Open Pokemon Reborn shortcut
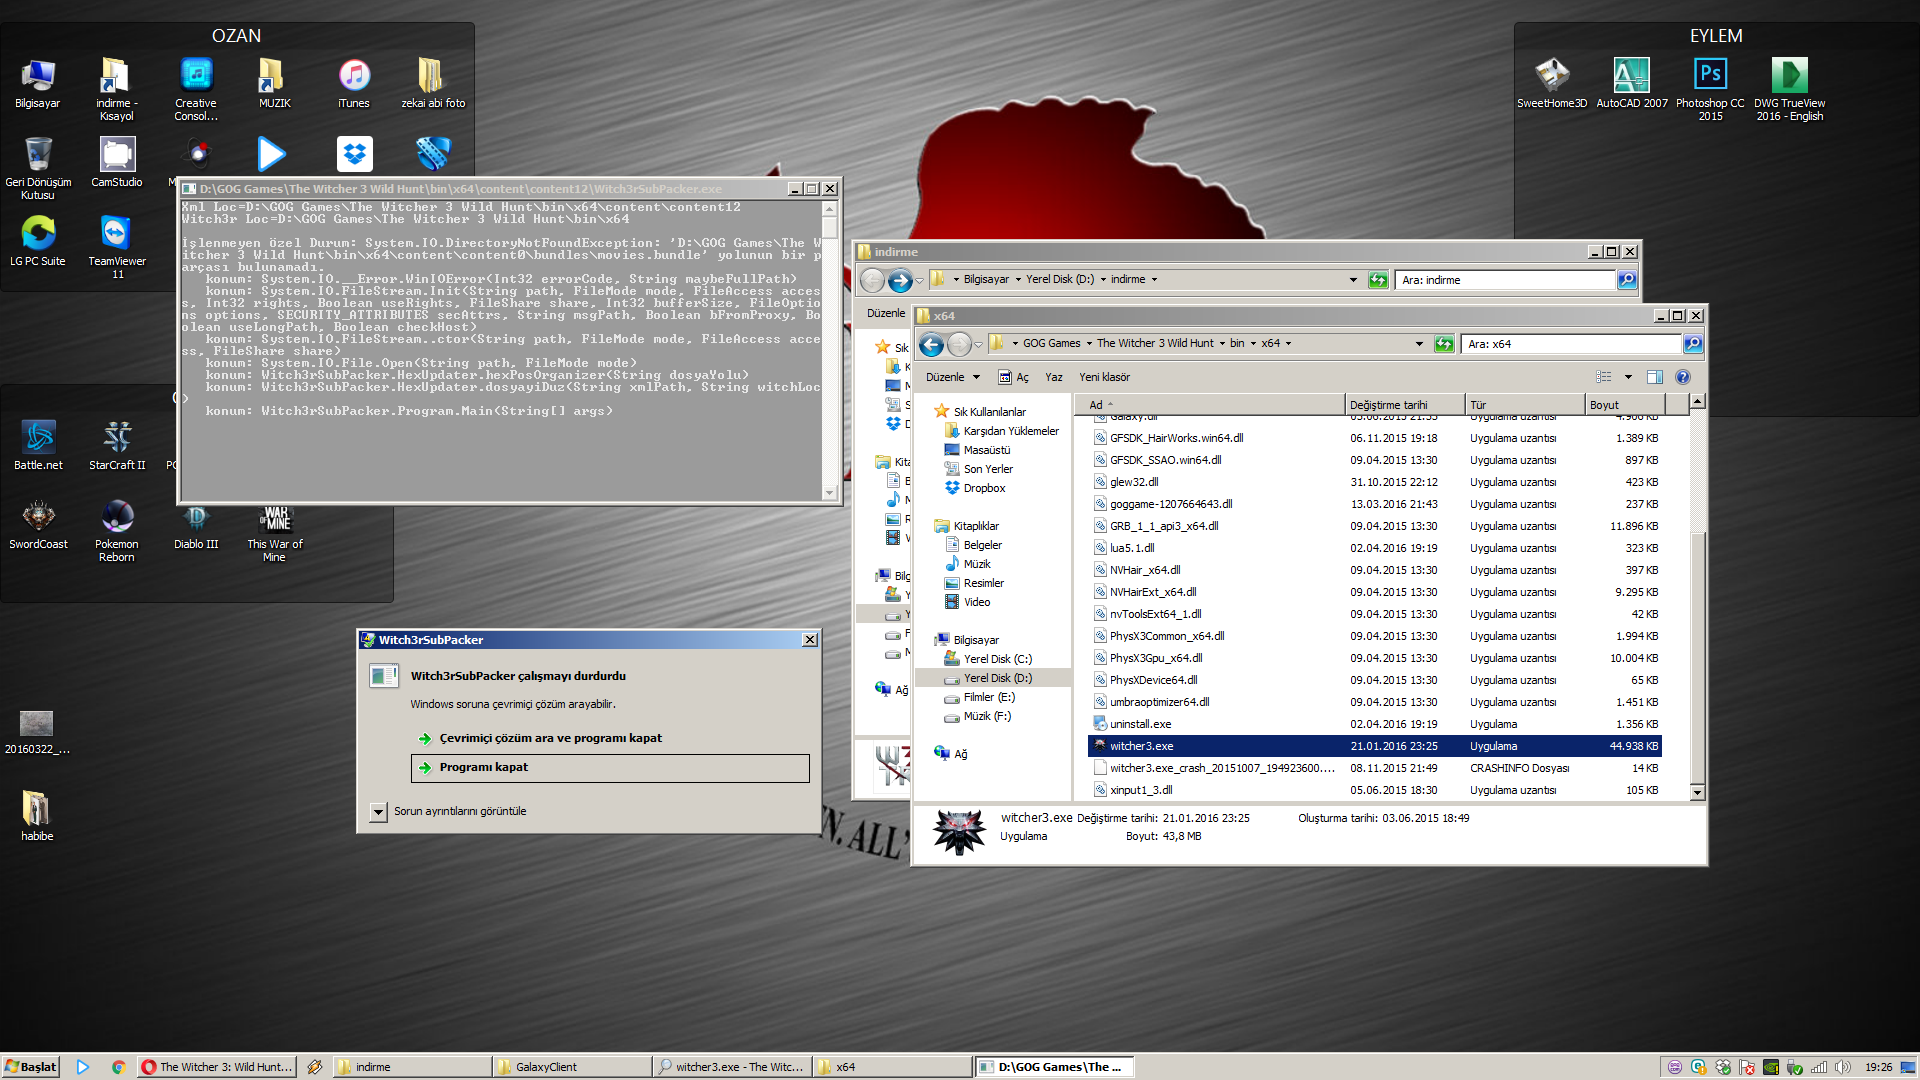This screenshot has width=1920, height=1080. click(x=117, y=531)
